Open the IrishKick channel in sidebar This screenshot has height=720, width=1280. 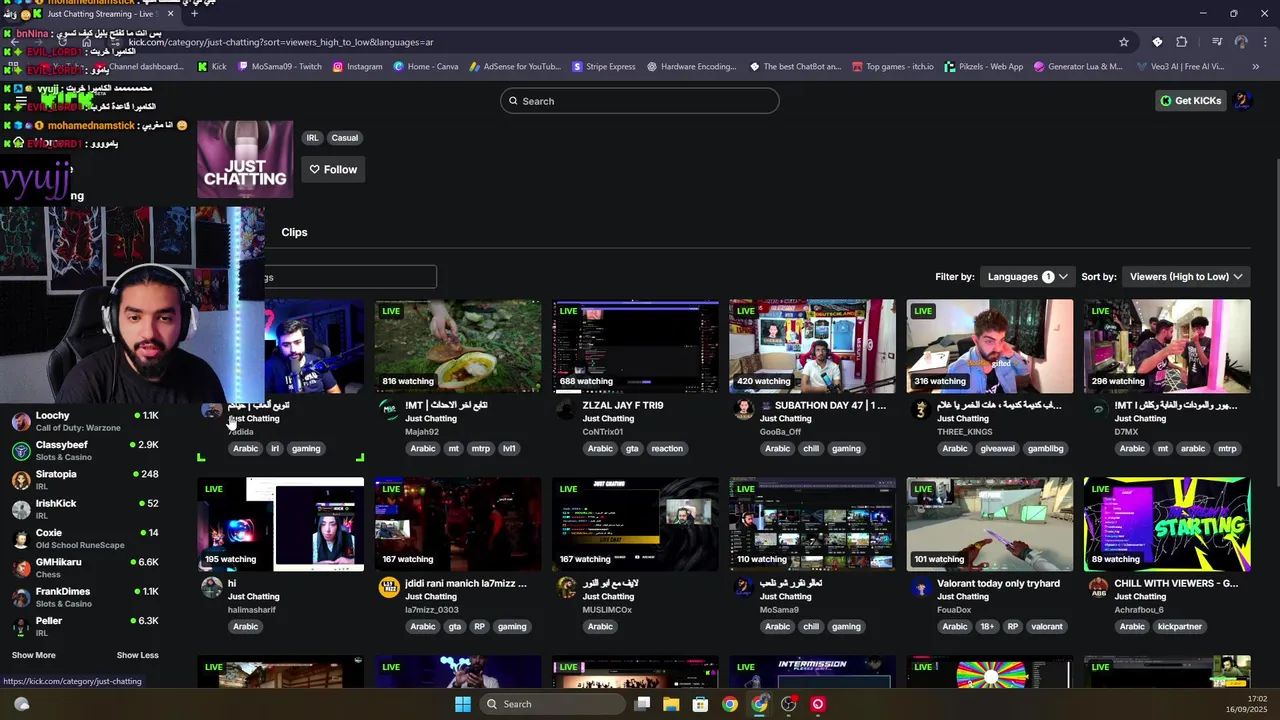85,509
